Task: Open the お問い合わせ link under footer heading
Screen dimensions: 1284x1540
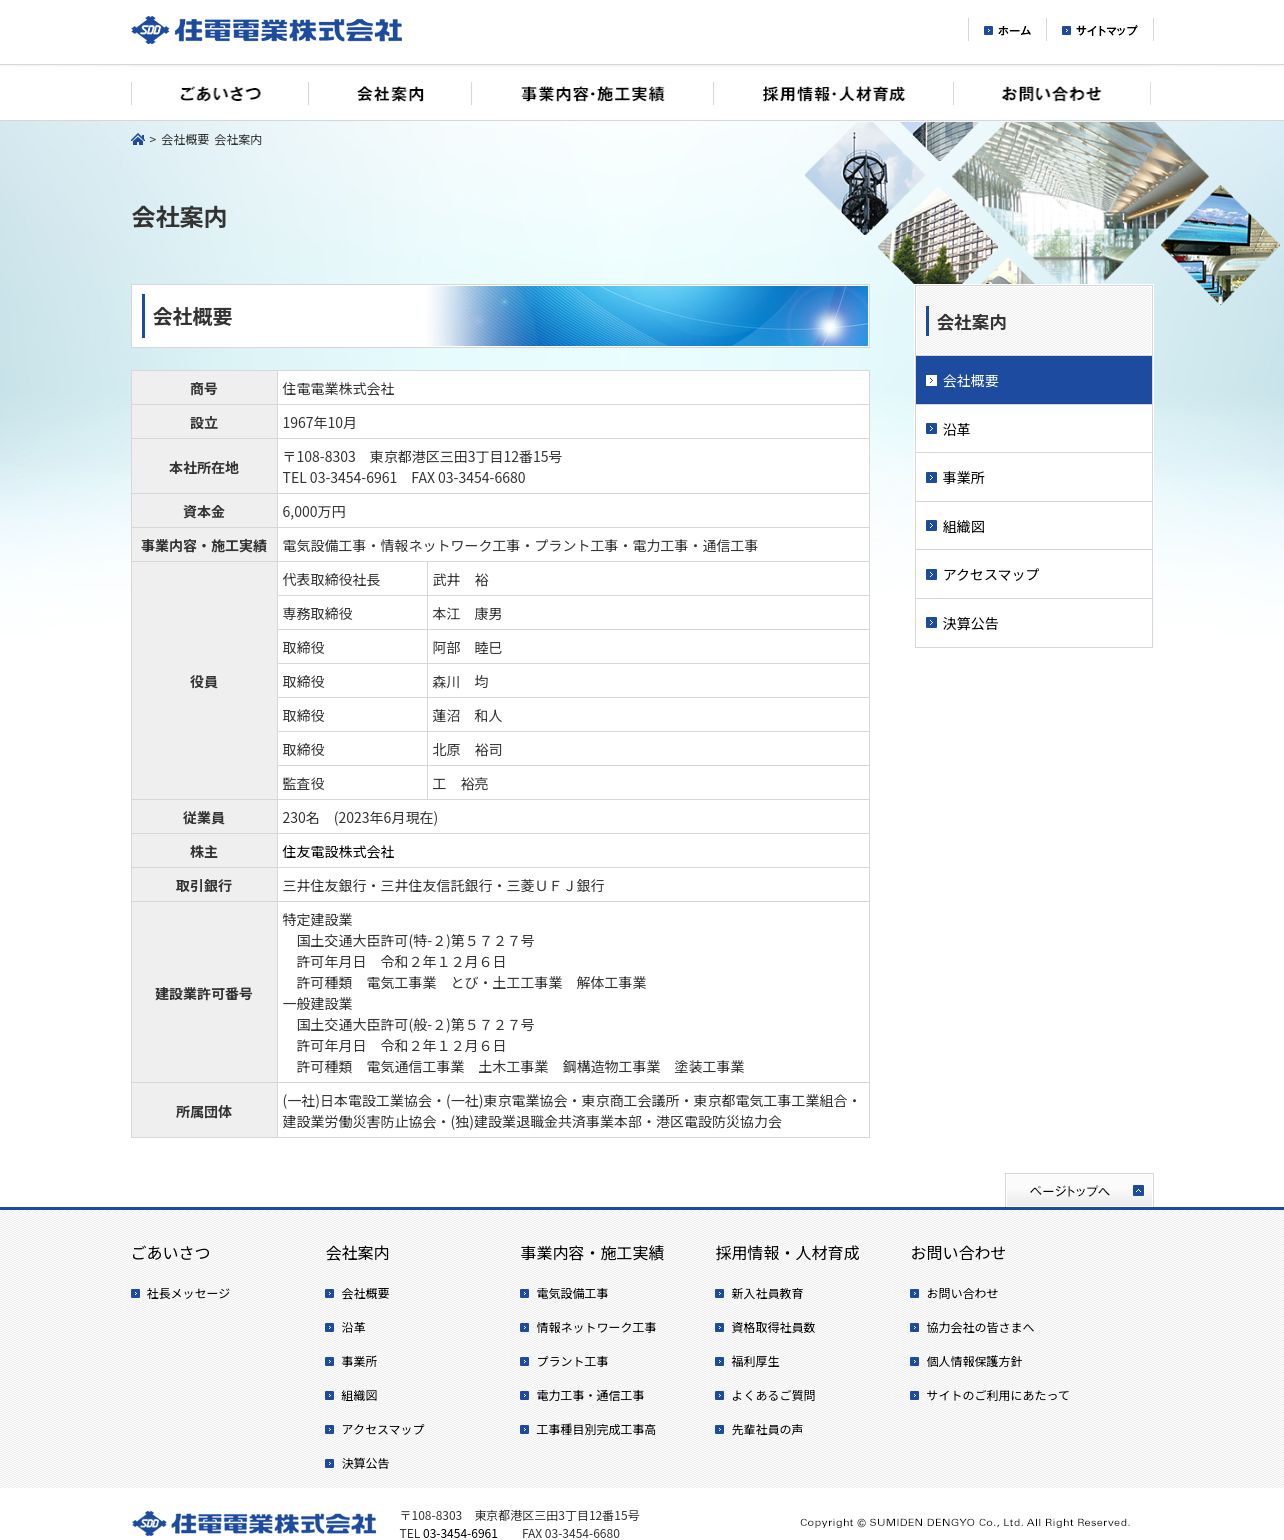Action: point(962,1294)
